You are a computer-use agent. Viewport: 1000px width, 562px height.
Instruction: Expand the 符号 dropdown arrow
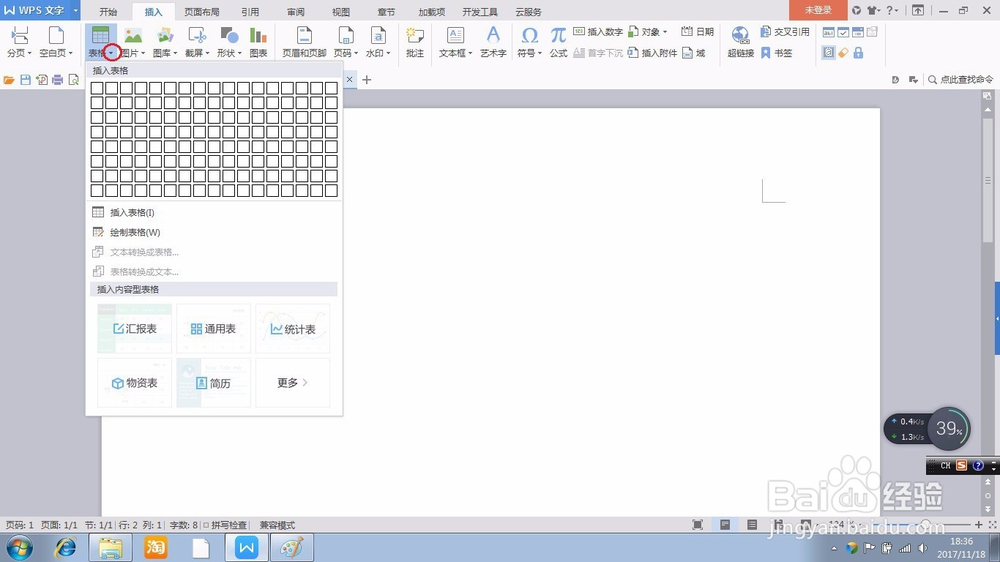[x=540, y=54]
